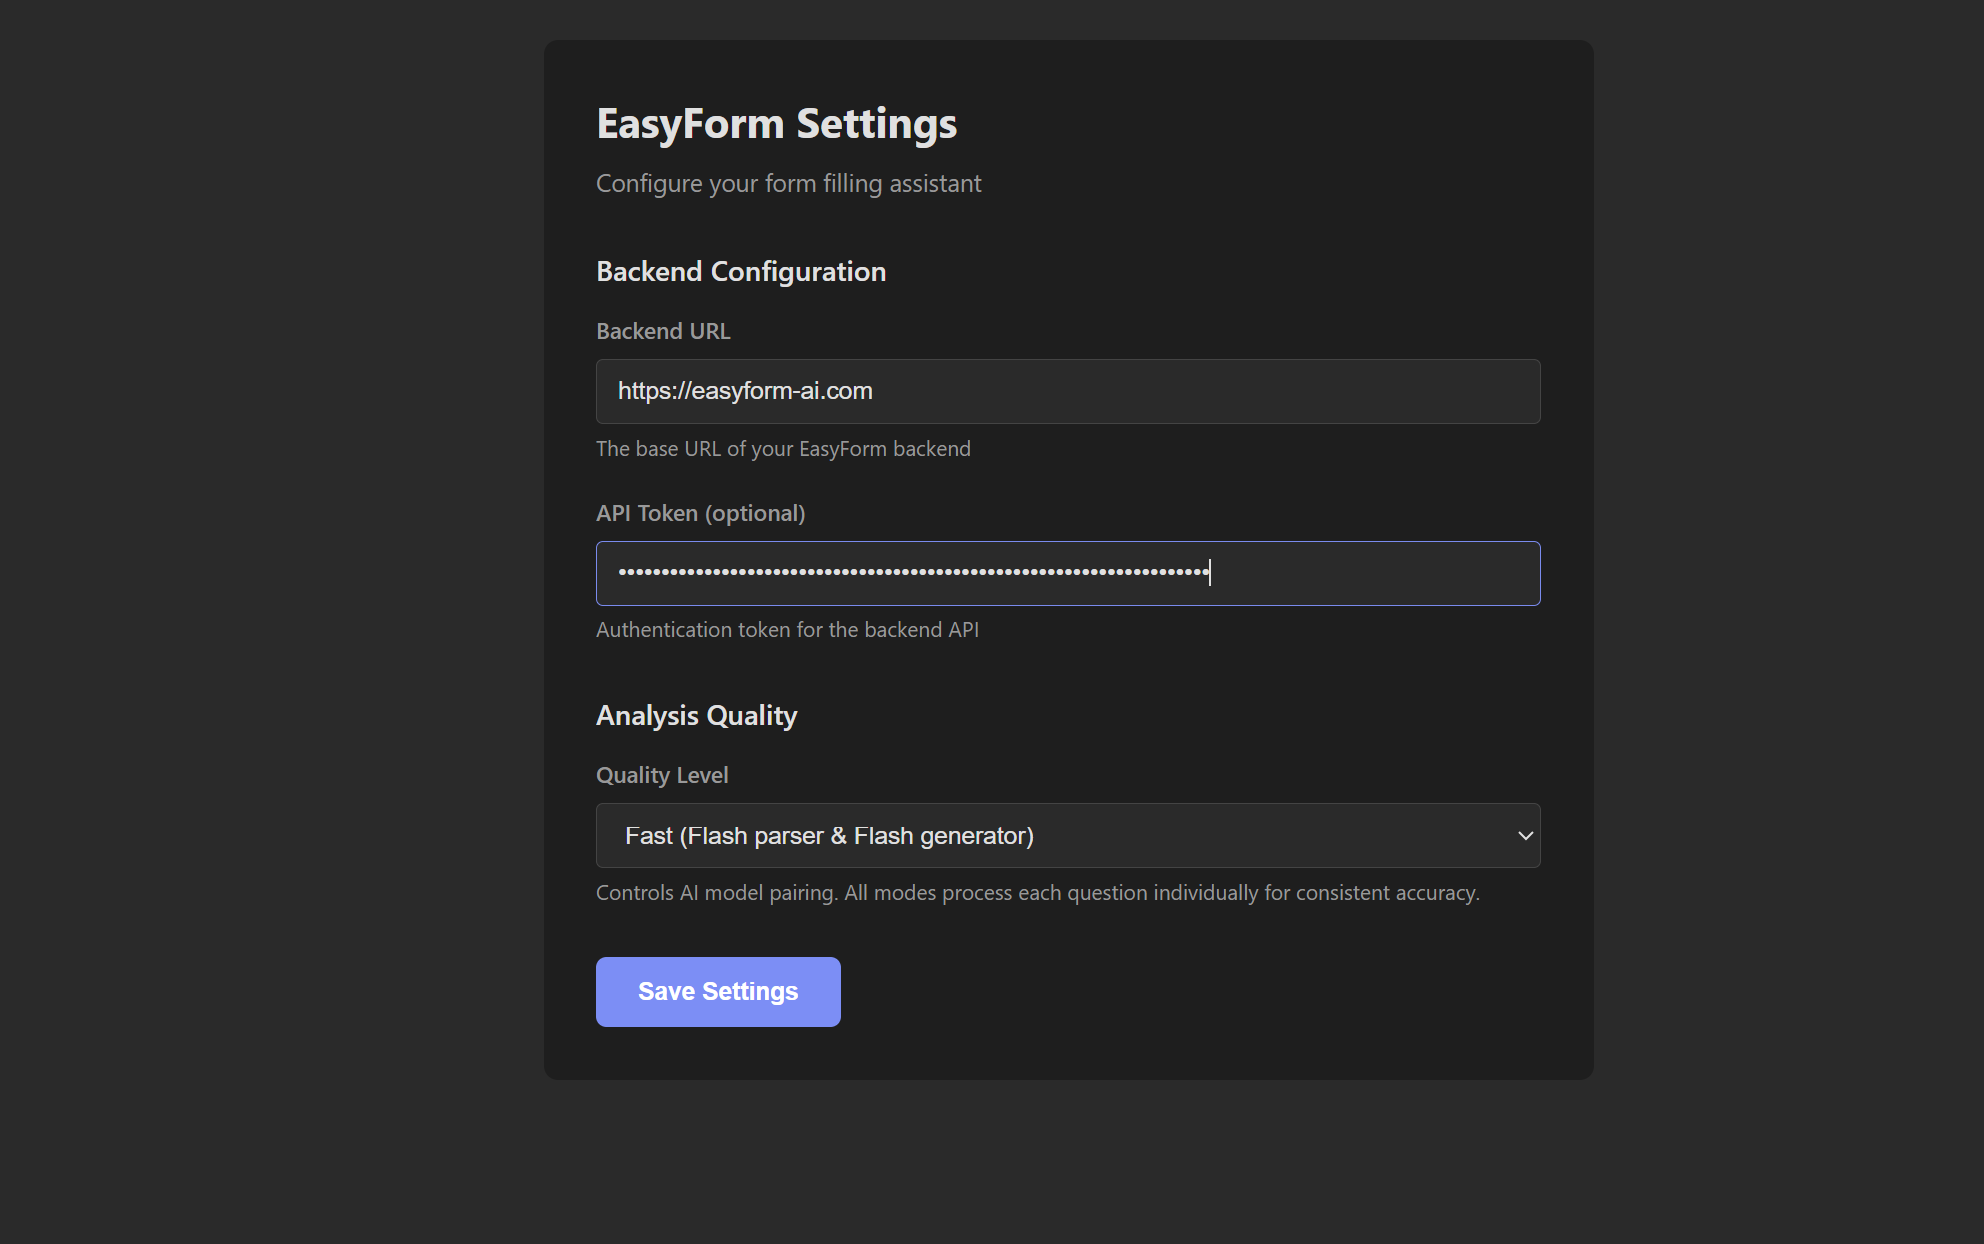Click the 'Backend Configuration' section heading

tap(741, 272)
